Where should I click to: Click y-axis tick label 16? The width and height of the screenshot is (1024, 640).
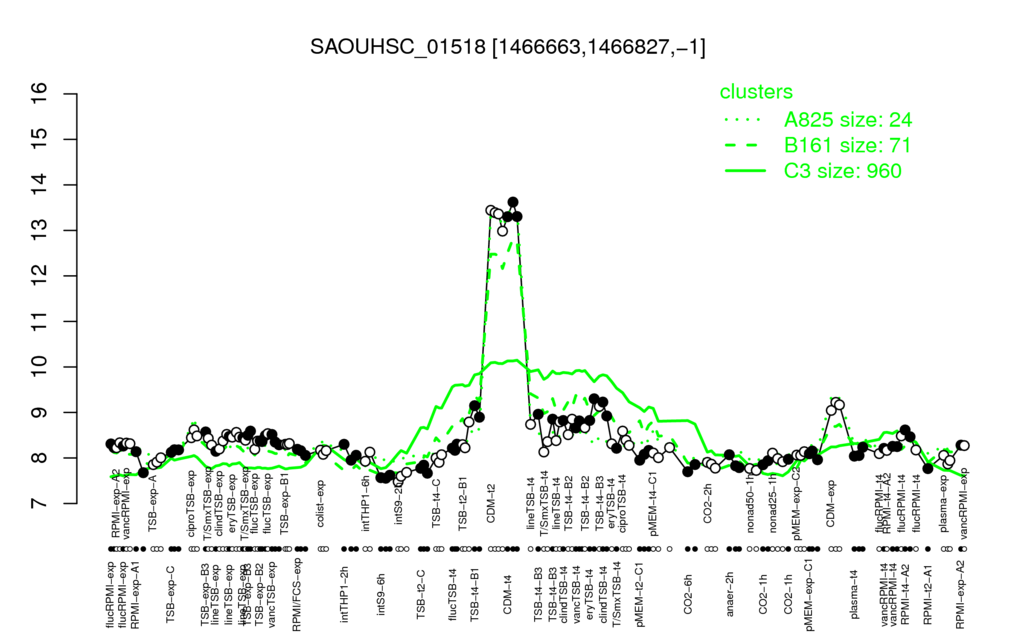pos(39,94)
